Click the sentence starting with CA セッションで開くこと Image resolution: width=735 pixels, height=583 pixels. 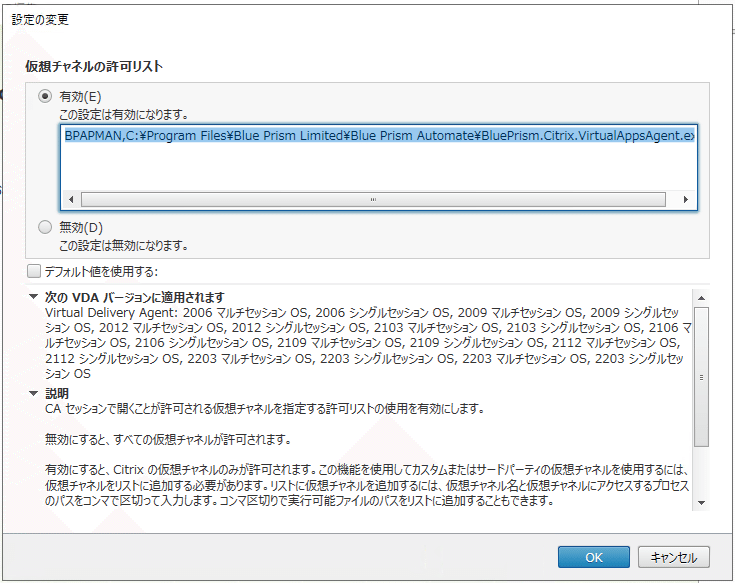point(265,409)
